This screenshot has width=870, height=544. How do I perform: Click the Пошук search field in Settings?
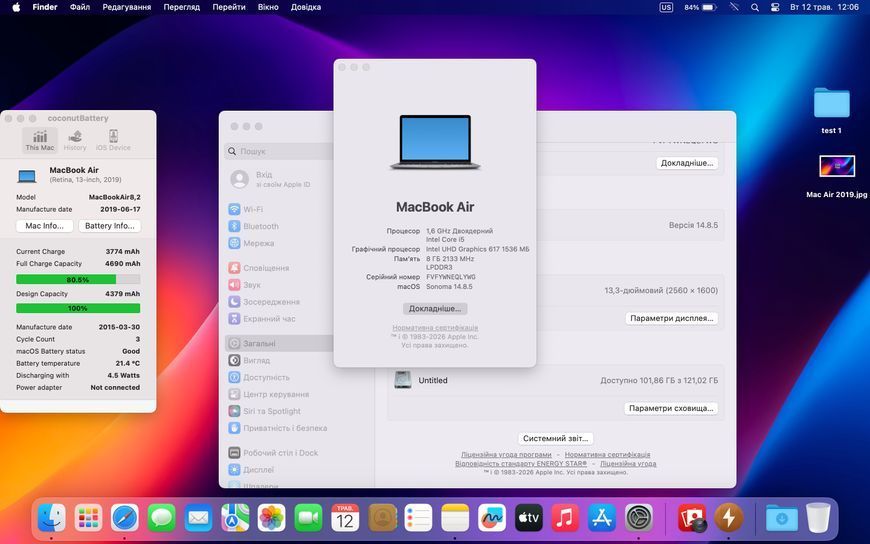point(280,151)
